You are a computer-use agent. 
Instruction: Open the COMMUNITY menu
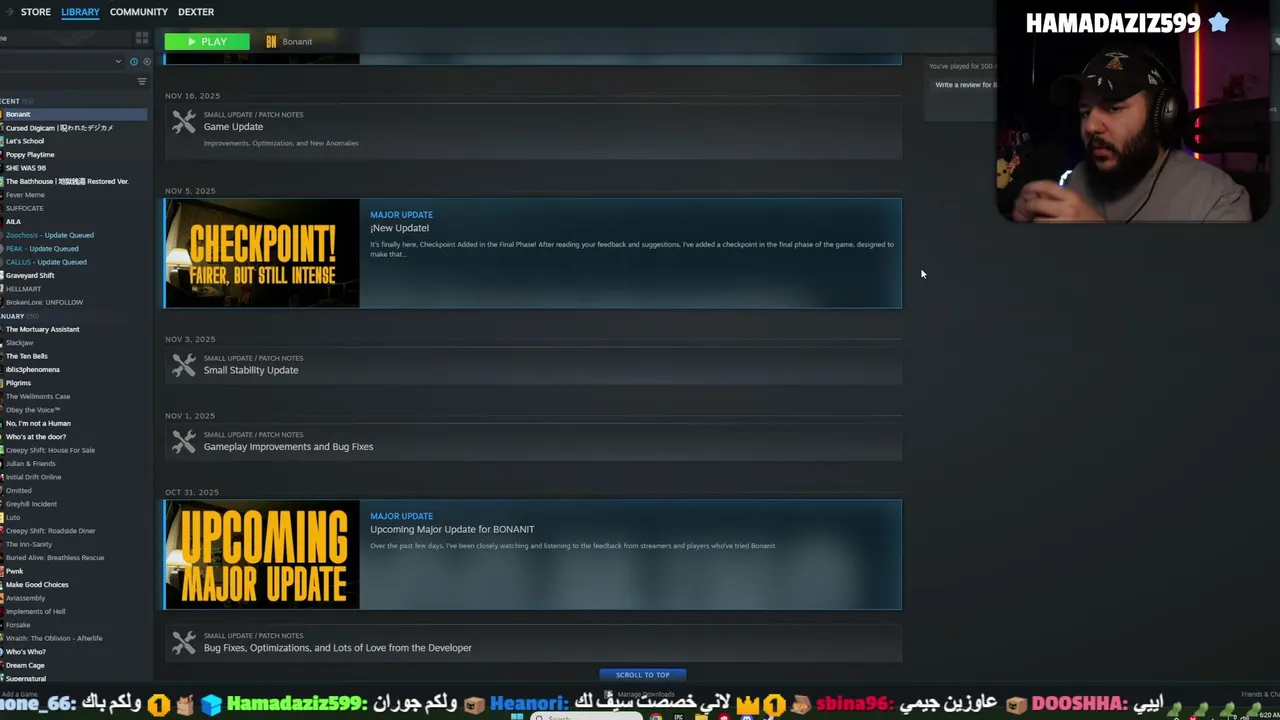pyautogui.click(x=139, y=12)
